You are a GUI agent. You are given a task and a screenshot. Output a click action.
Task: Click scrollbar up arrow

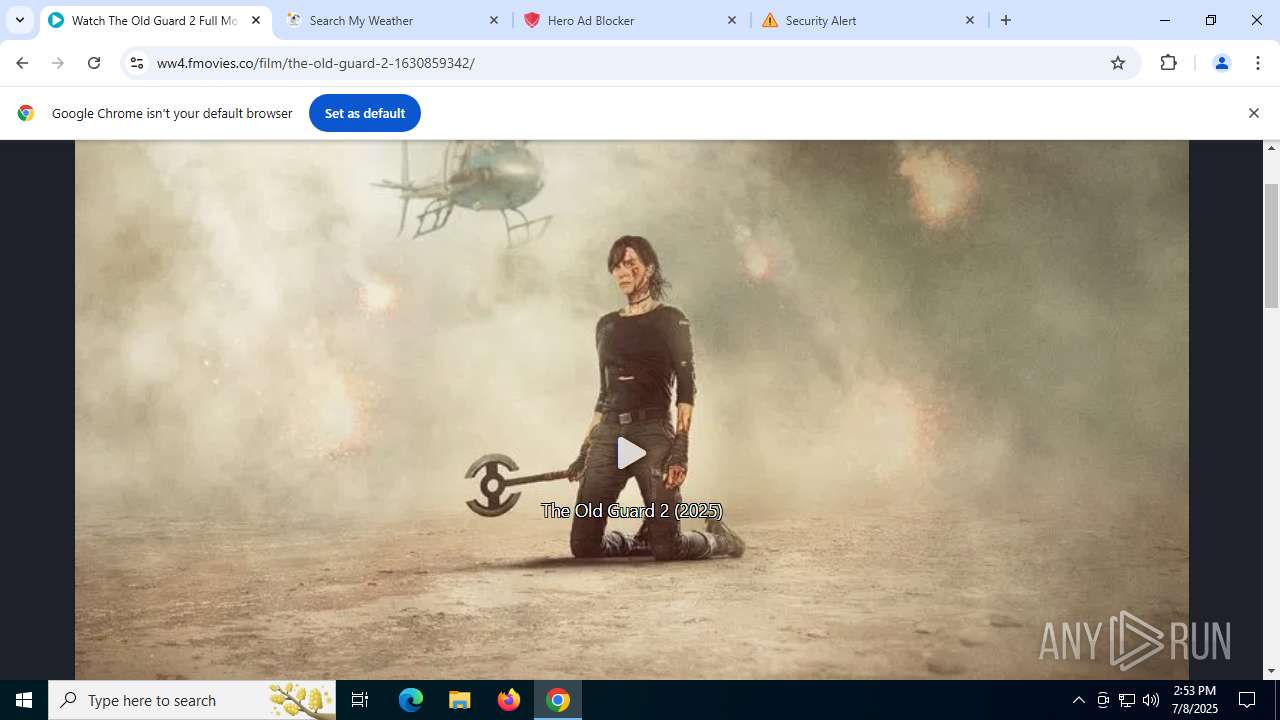[1272, 148]
